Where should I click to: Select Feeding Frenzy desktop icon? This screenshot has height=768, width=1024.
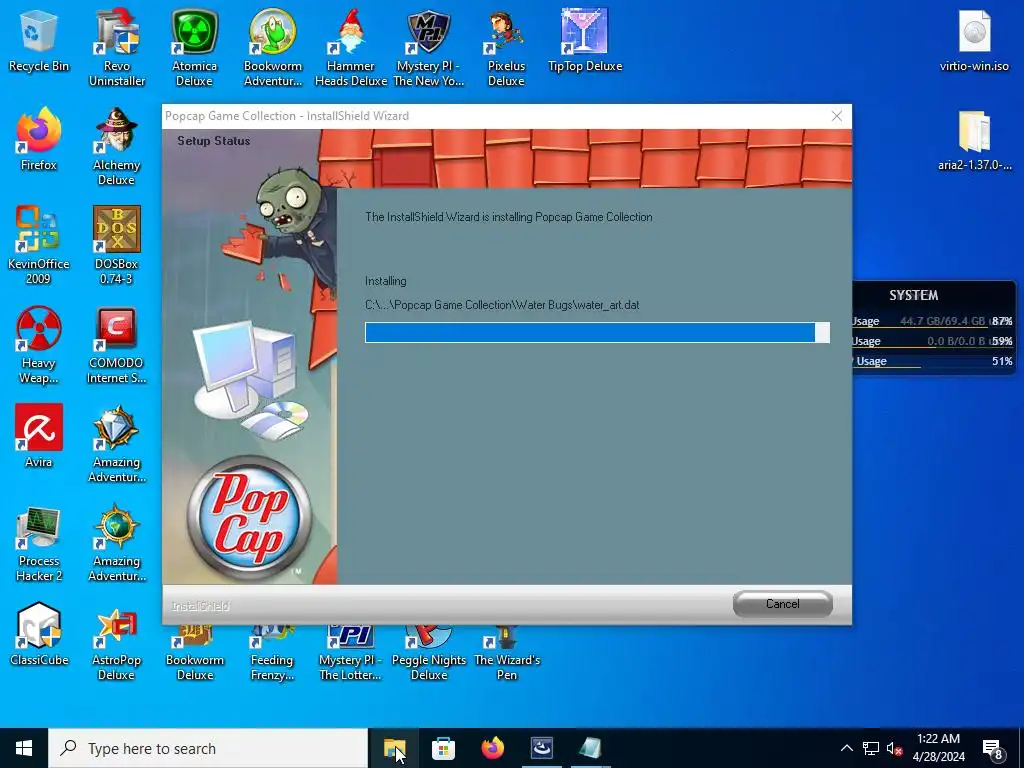pyautogui.click(x=272, y=654)
